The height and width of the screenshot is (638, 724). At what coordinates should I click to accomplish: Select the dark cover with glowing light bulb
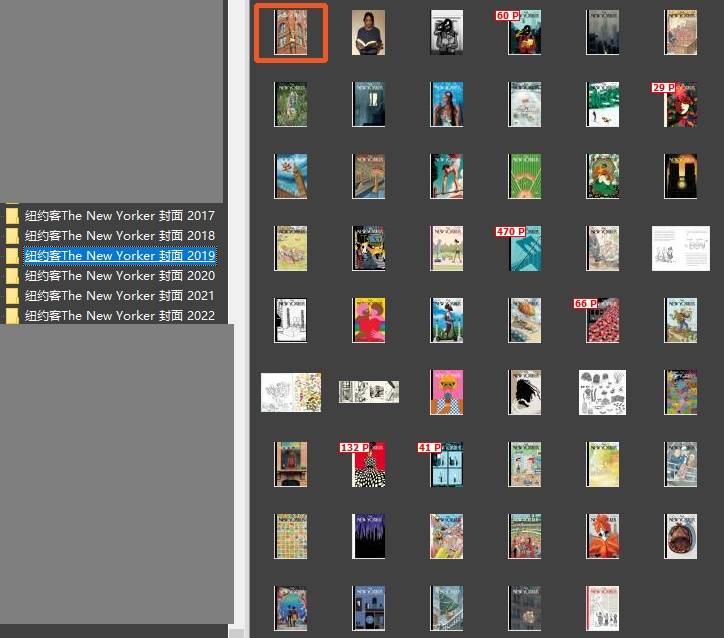coord(681,176)
